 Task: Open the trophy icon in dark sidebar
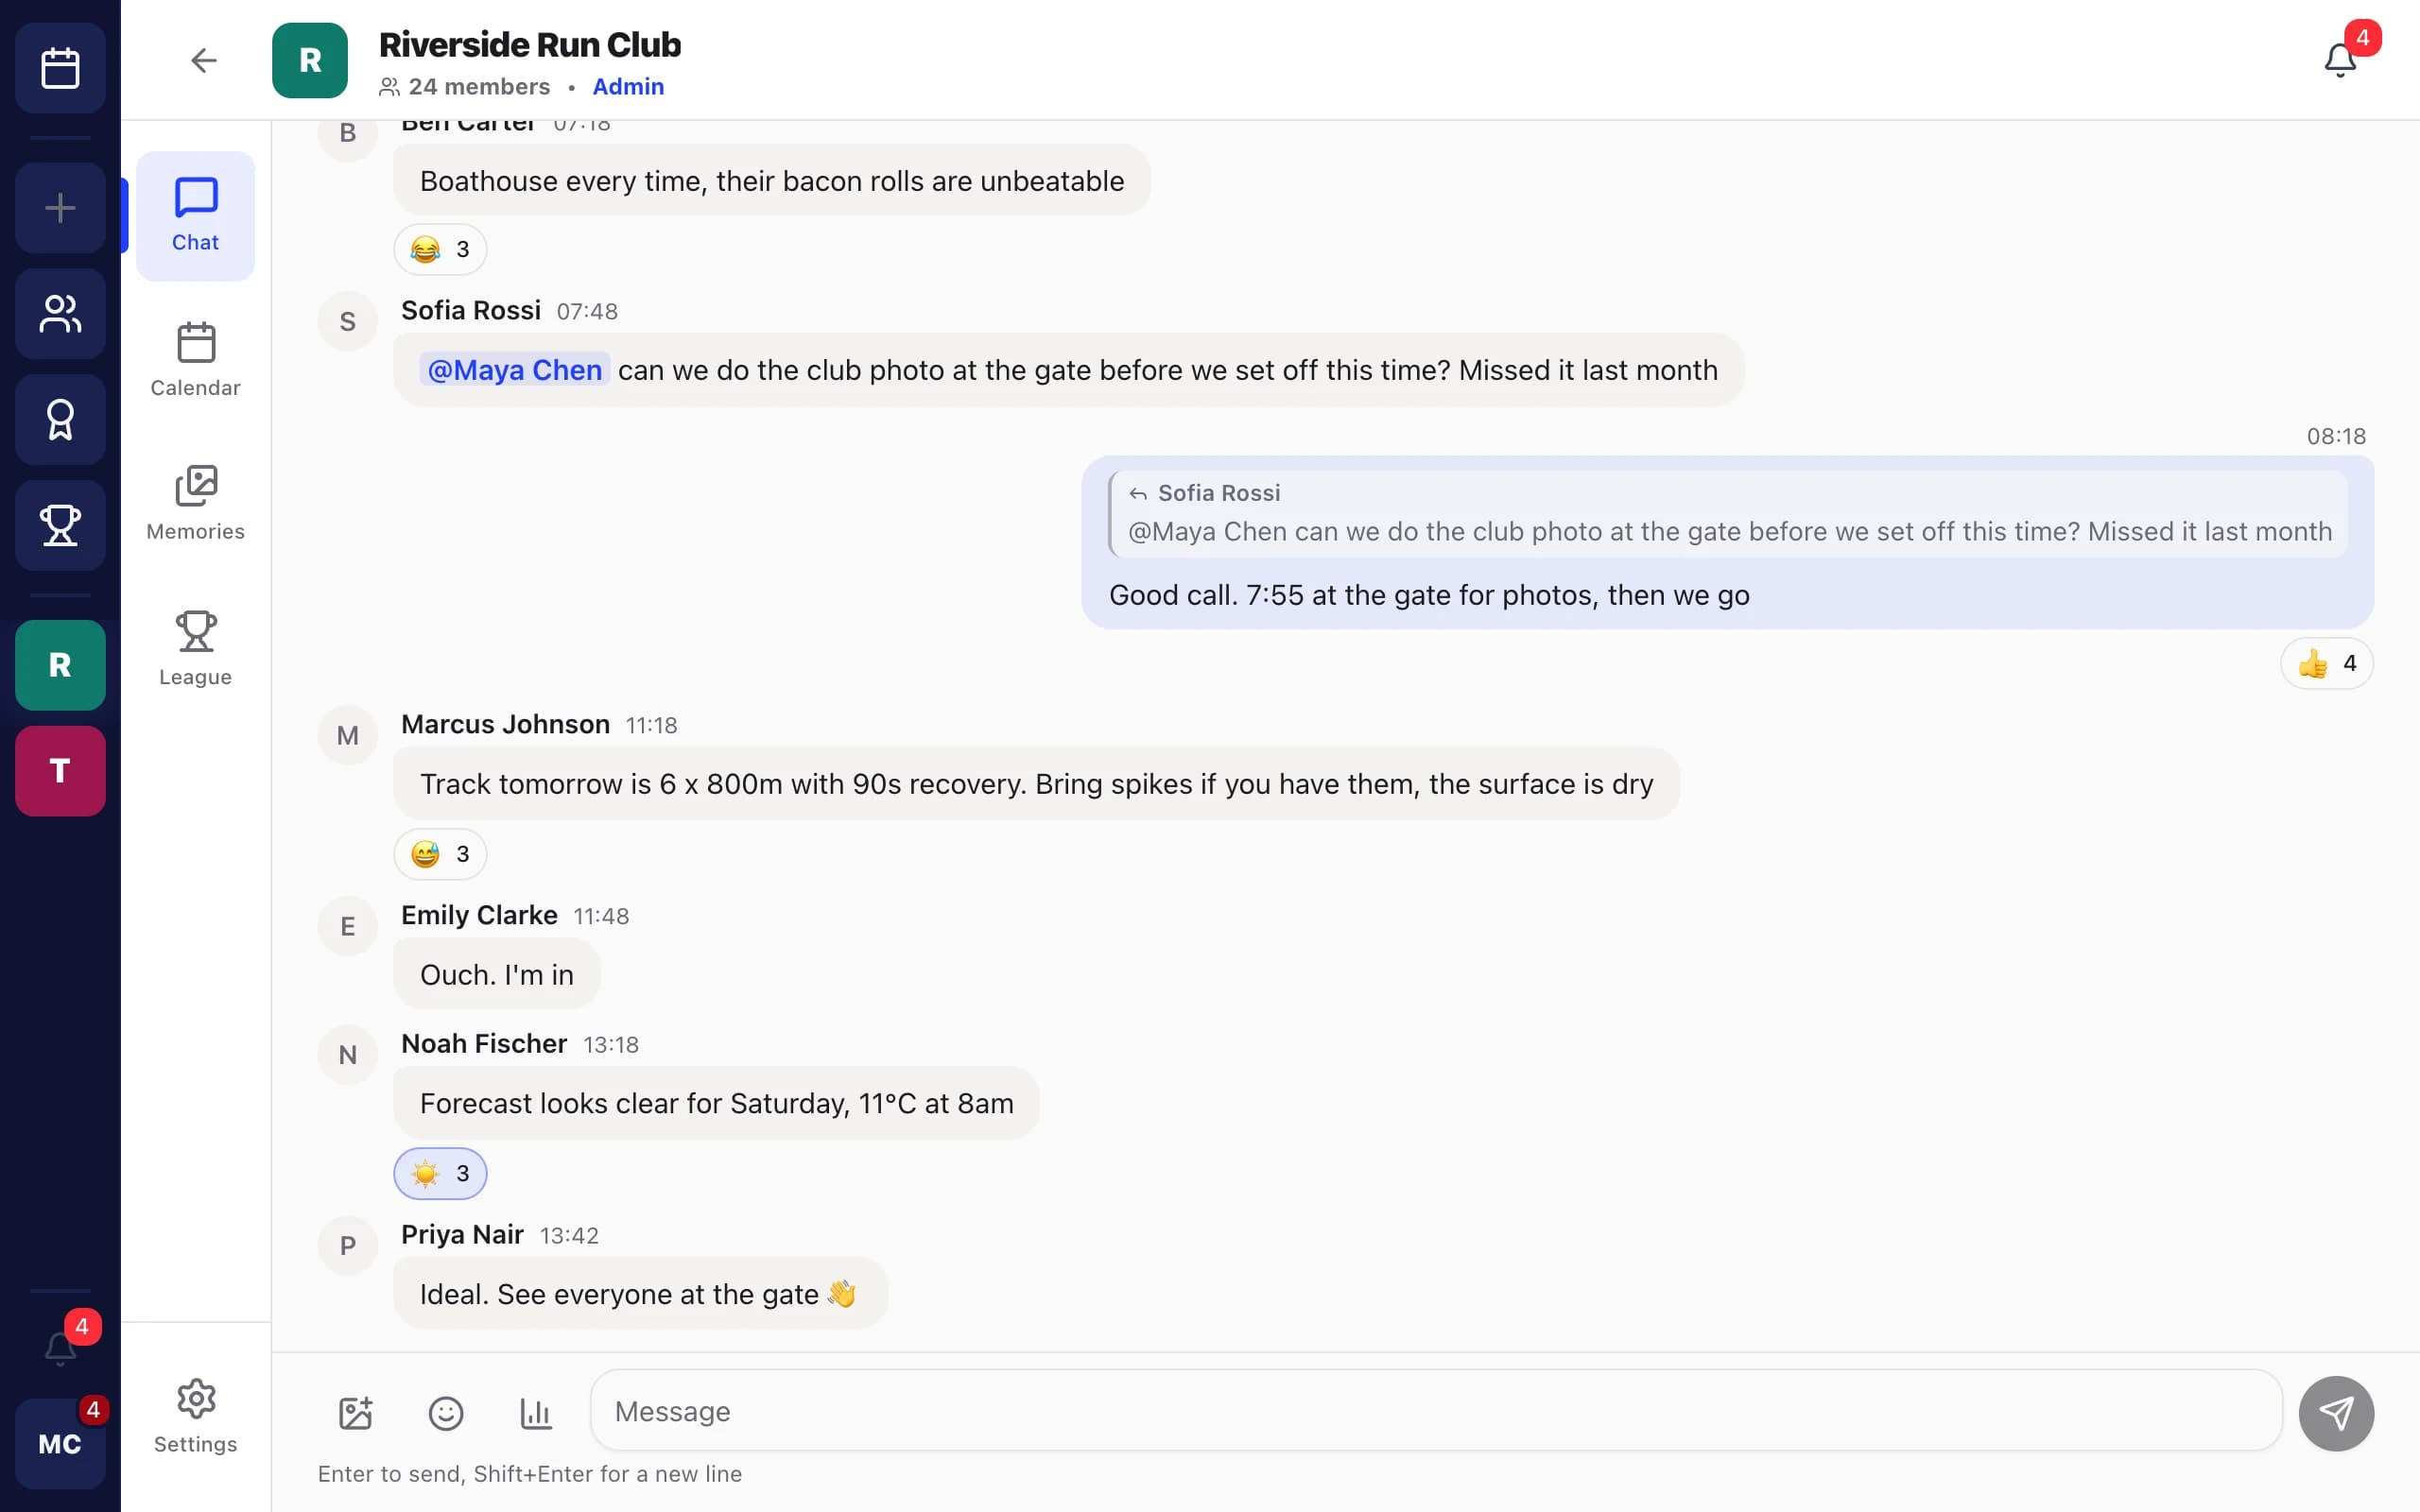(x=60, y=525)
